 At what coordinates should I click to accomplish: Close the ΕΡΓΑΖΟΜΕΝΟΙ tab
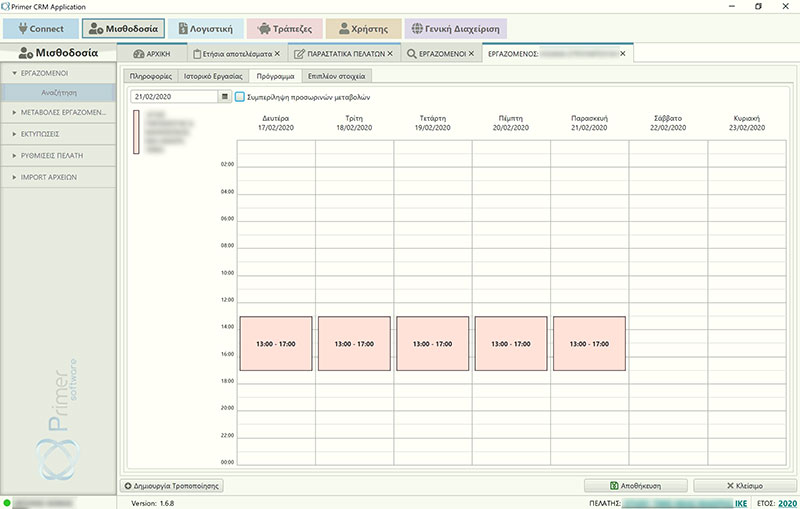click(471, 54)
